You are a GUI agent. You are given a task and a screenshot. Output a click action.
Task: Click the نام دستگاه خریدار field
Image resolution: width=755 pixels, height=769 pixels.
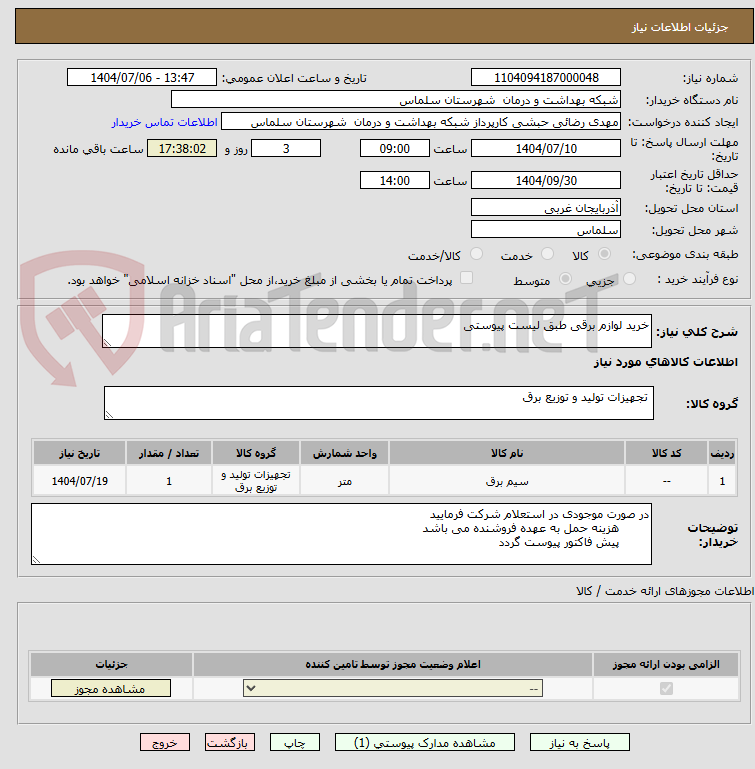395,100
